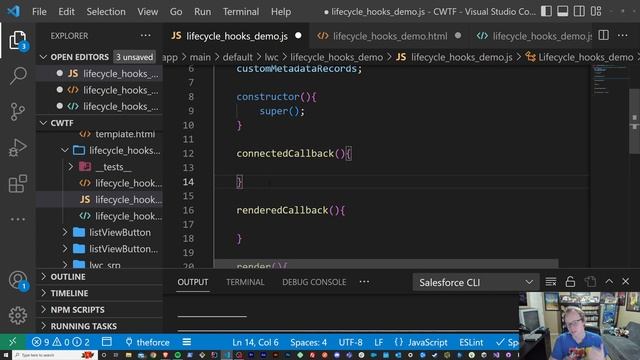Show more panel tabs ellipsis

click(364, 282)
